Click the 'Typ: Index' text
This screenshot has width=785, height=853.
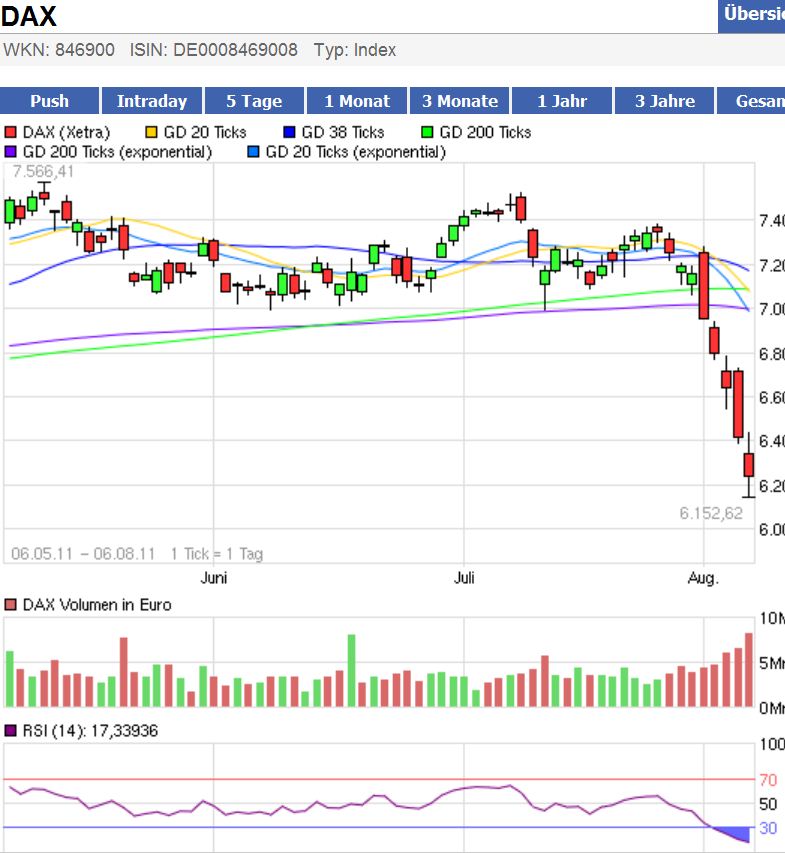pyautogui.click(x=355, y=50)
